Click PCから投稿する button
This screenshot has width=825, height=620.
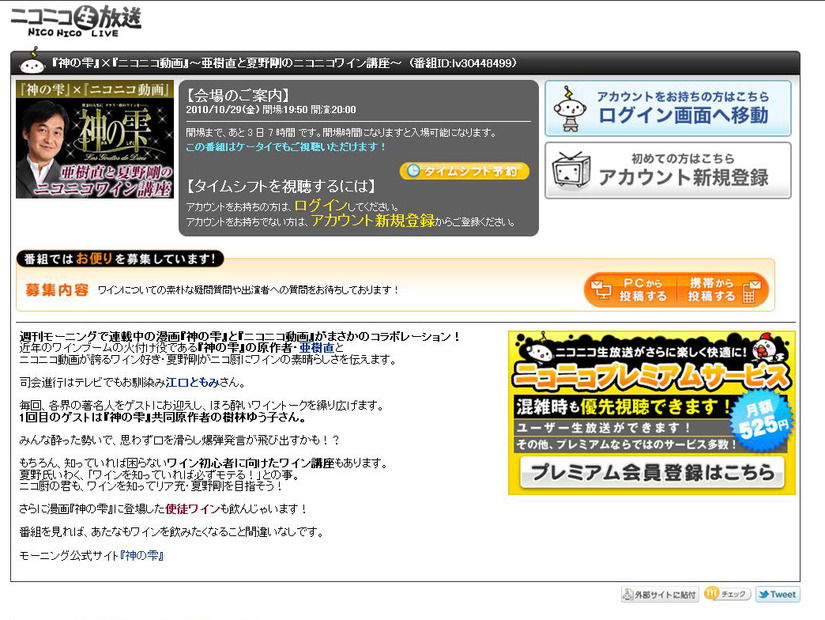click(629, 289)
